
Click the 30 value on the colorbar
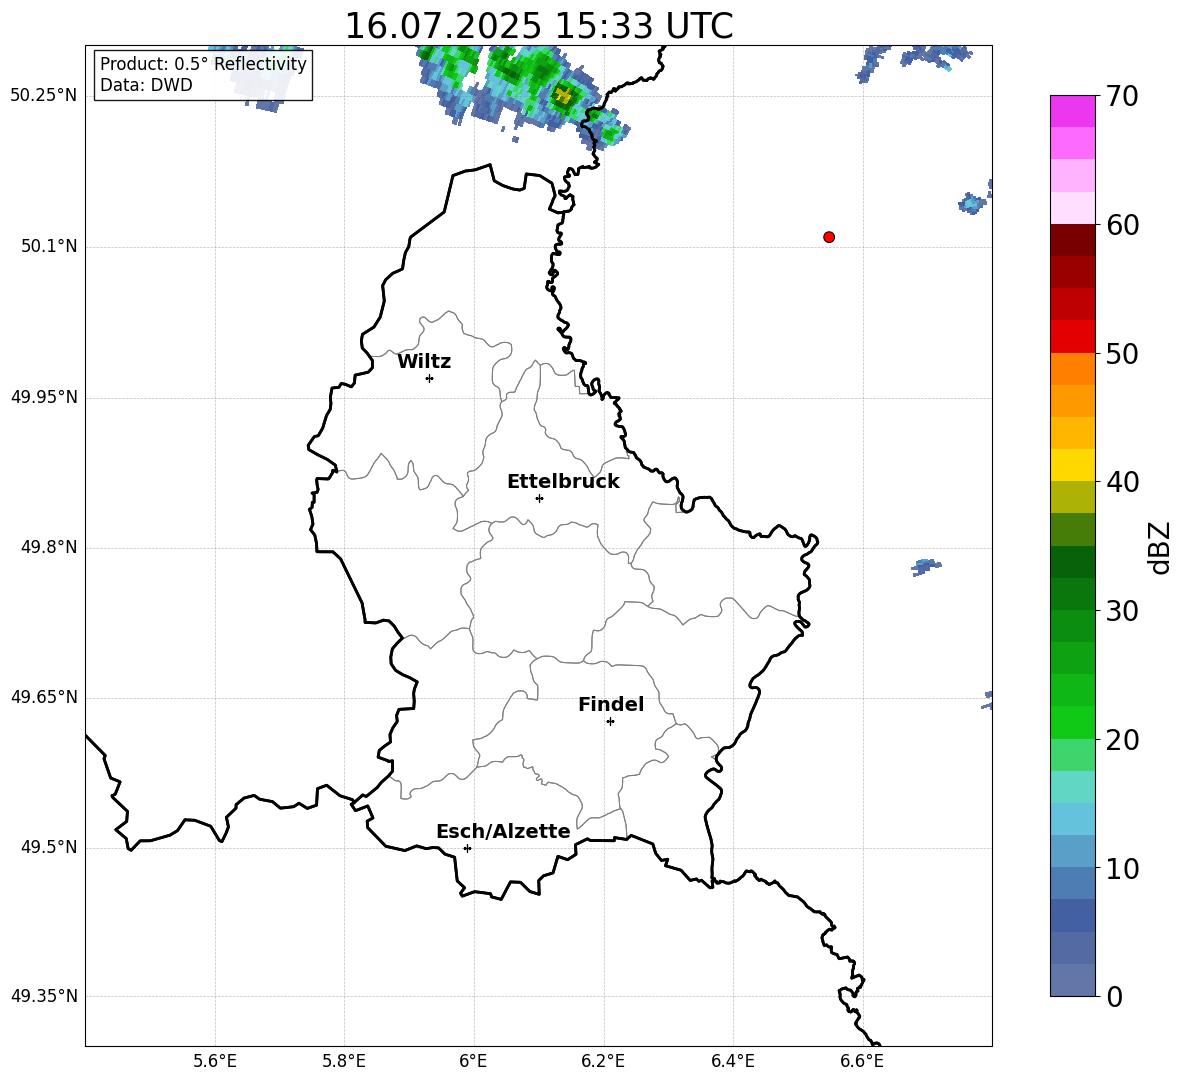click(1122, 611)
